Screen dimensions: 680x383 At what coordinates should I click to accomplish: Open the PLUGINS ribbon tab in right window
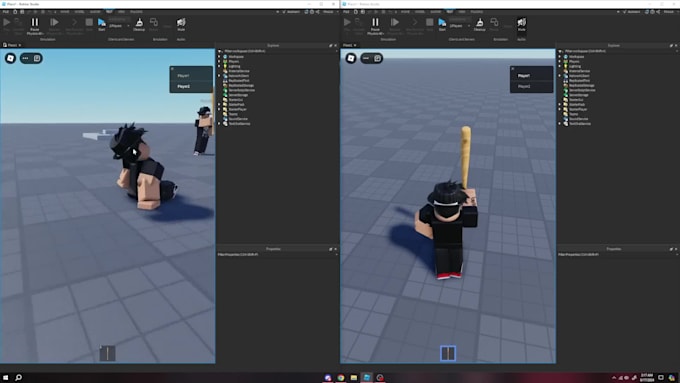[x=477, y=12]
